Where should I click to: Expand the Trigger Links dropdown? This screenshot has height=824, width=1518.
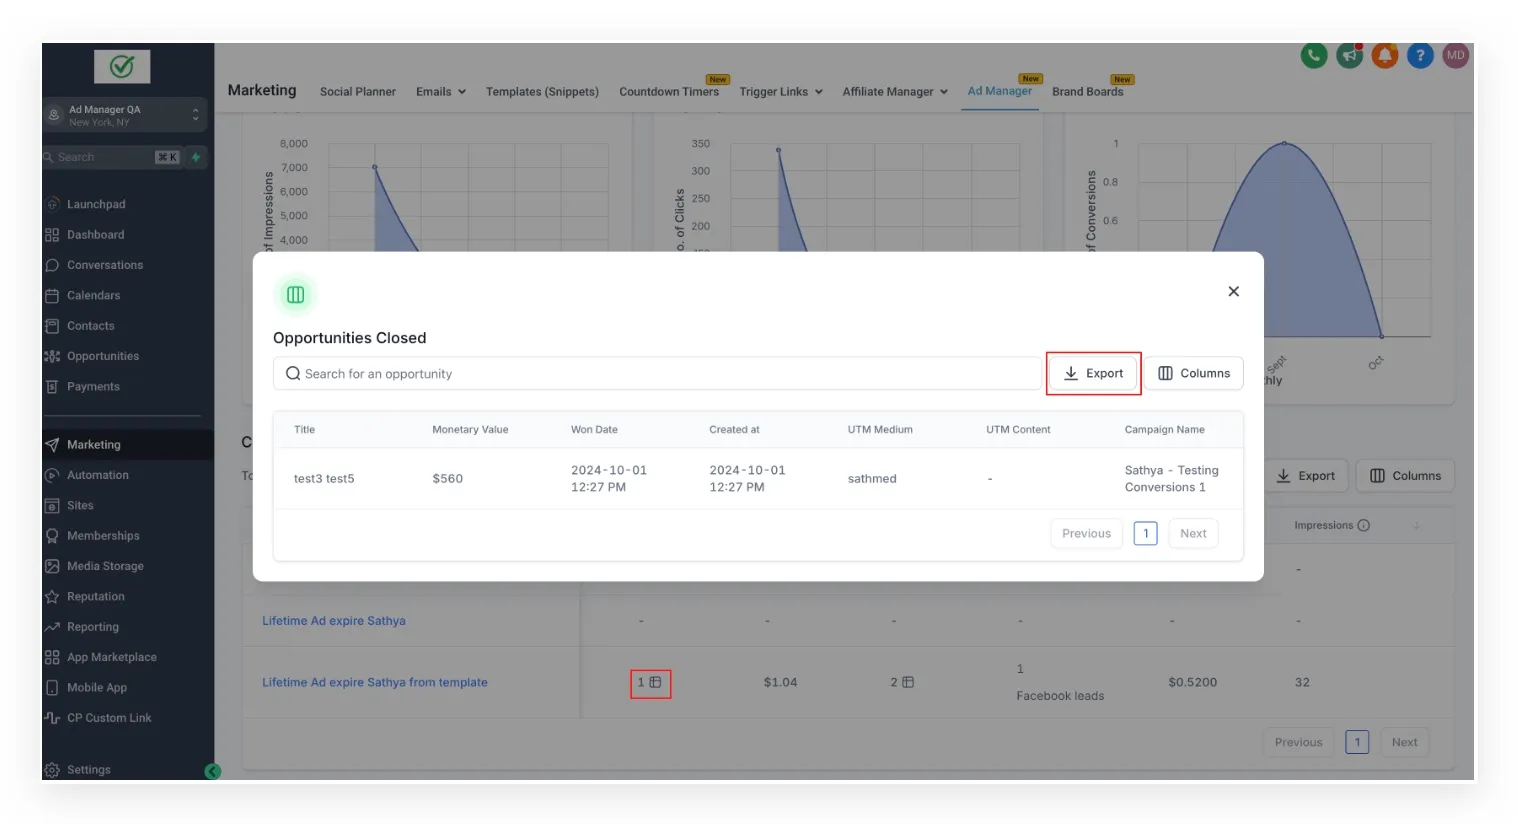point(781,92)
